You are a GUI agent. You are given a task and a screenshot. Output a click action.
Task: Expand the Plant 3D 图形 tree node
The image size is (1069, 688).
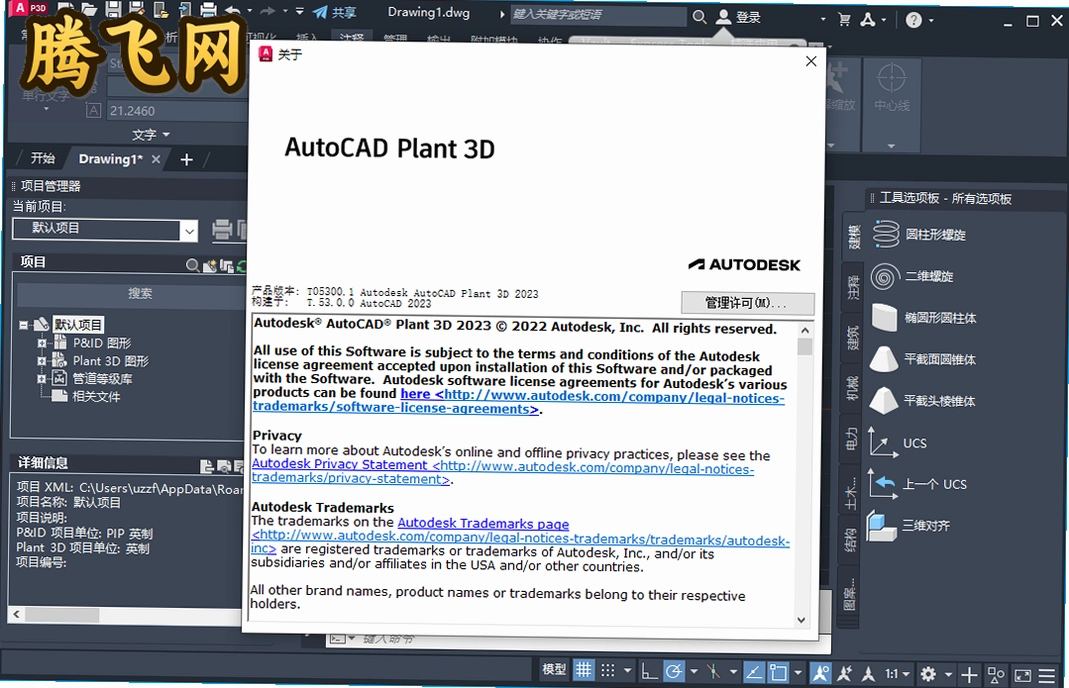[42, 361]
